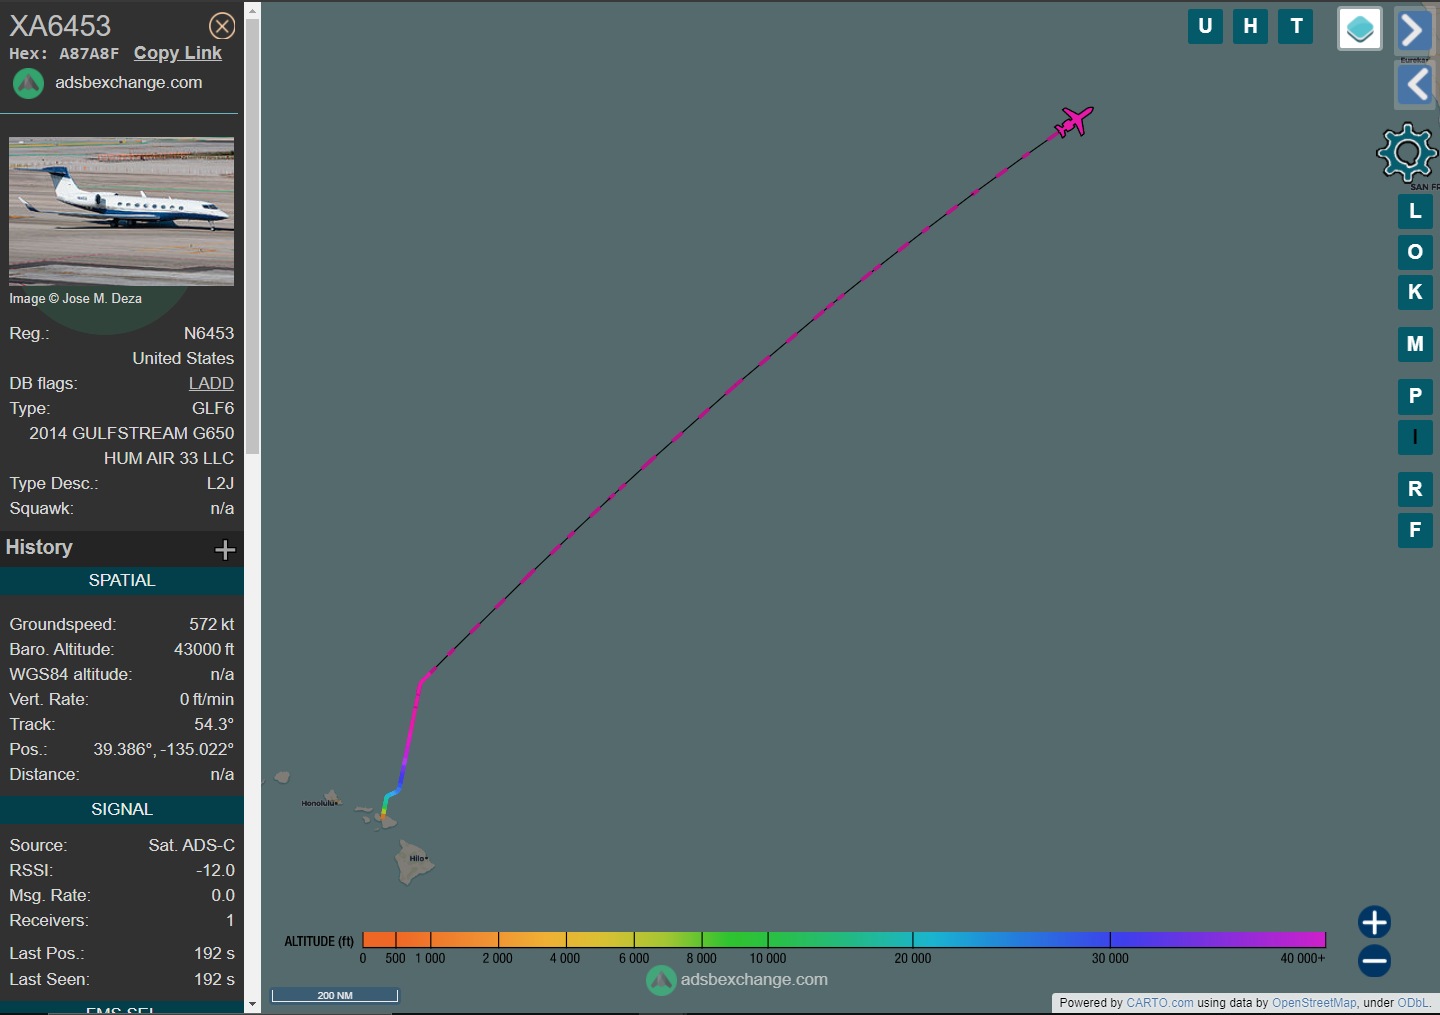Click the info panel scrollbar thumb
This screenshot has width=1440, height=1015.
[252, 236]
